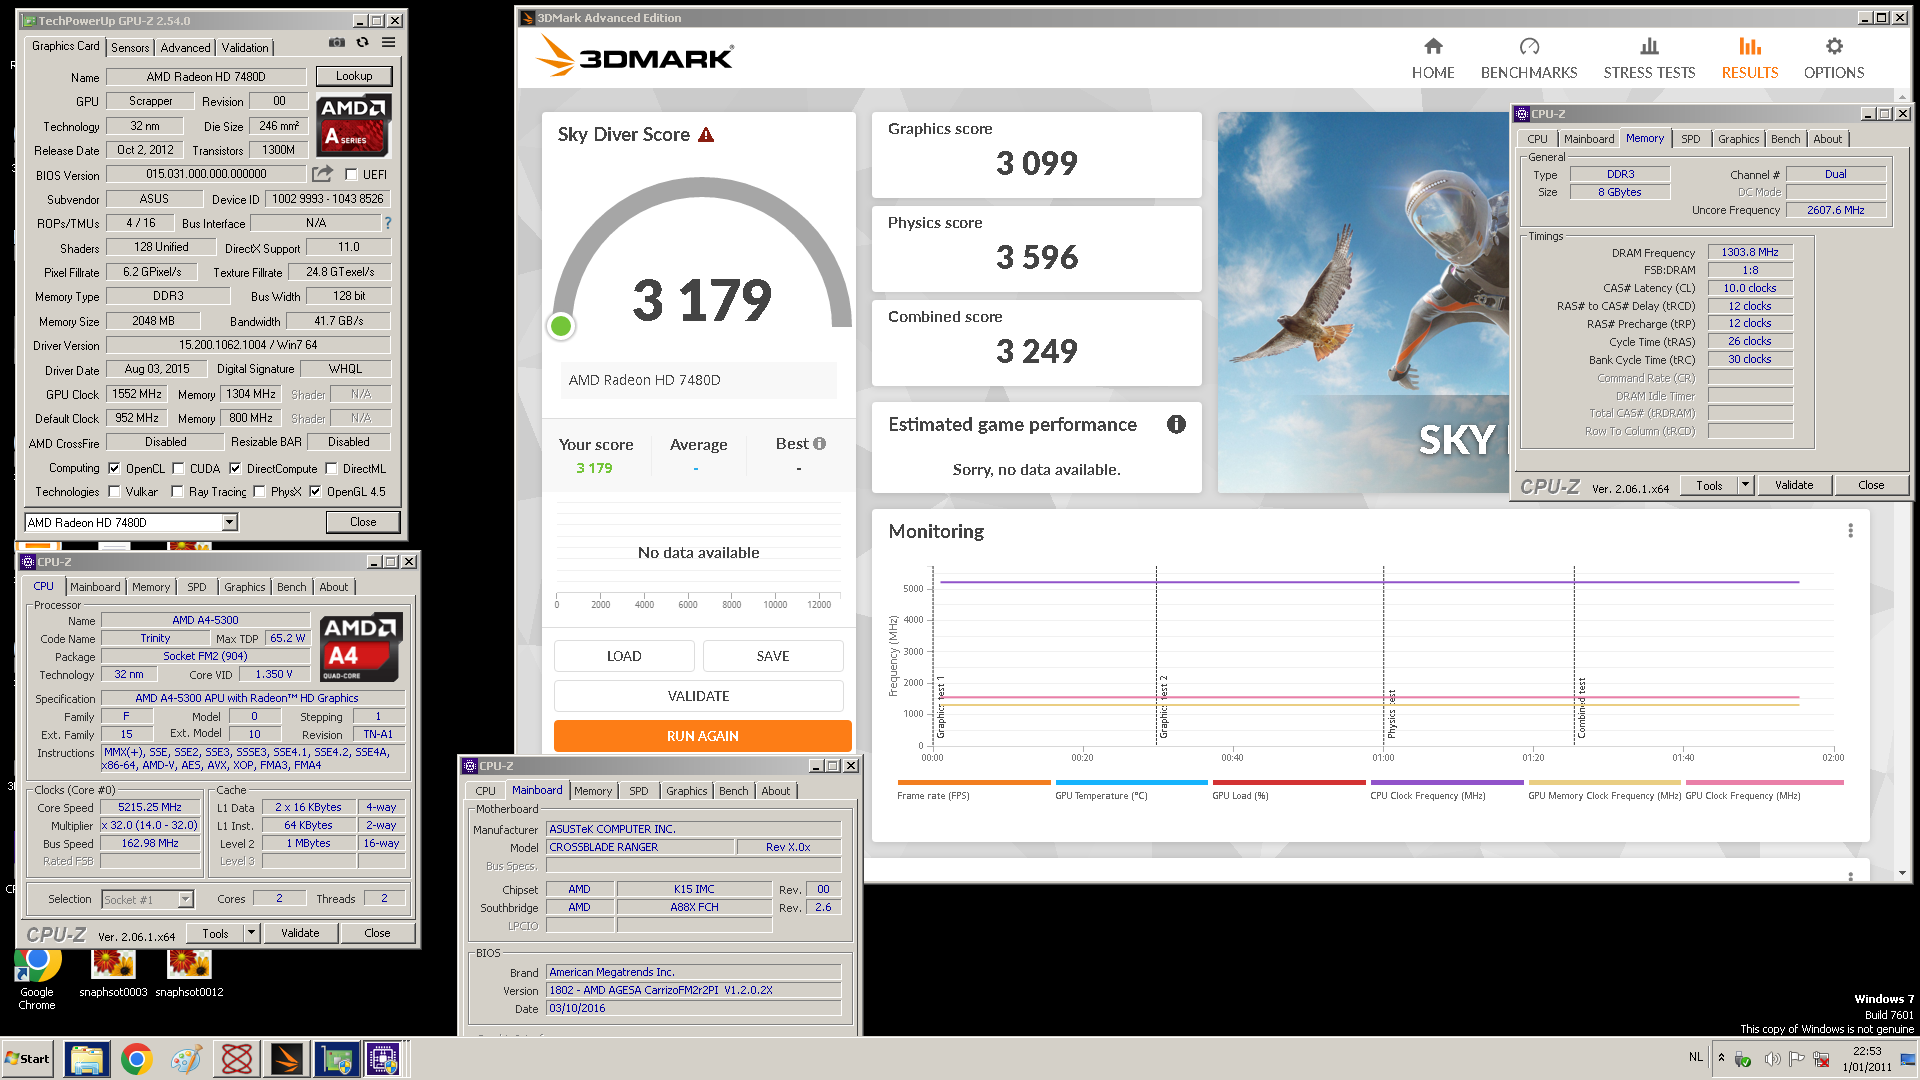
Task: Switch to the Validation tab in GPU-Z
Action: tap(245, 47)
